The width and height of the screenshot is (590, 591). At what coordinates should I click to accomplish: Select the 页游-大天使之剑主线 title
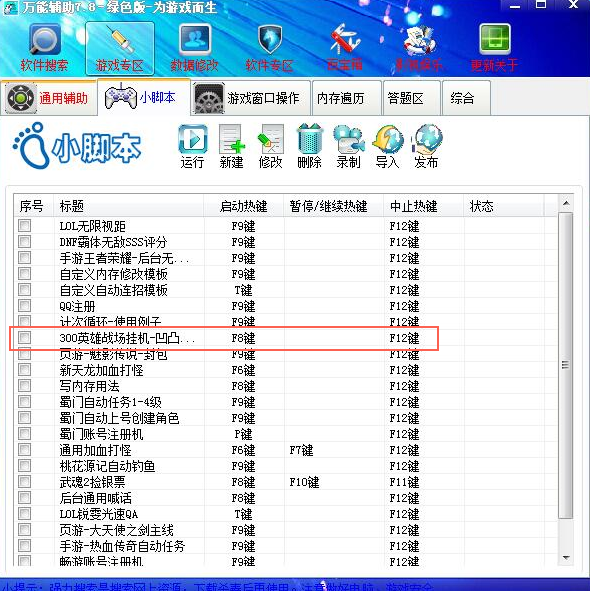tap(116, 530)
